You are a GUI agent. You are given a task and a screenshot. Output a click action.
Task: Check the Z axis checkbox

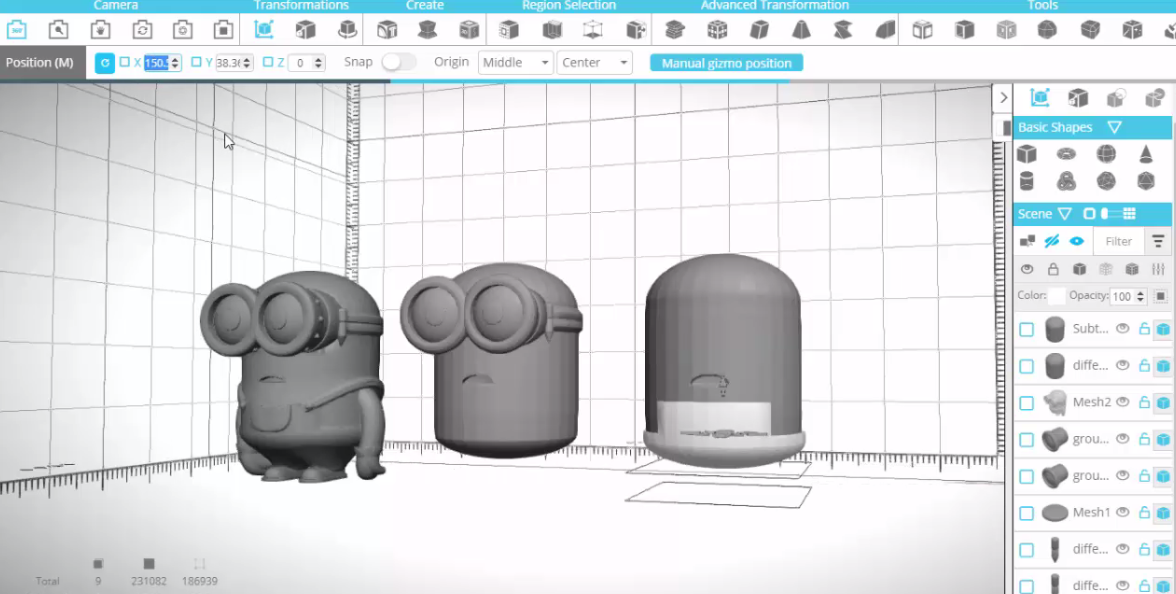coord(268,62)
